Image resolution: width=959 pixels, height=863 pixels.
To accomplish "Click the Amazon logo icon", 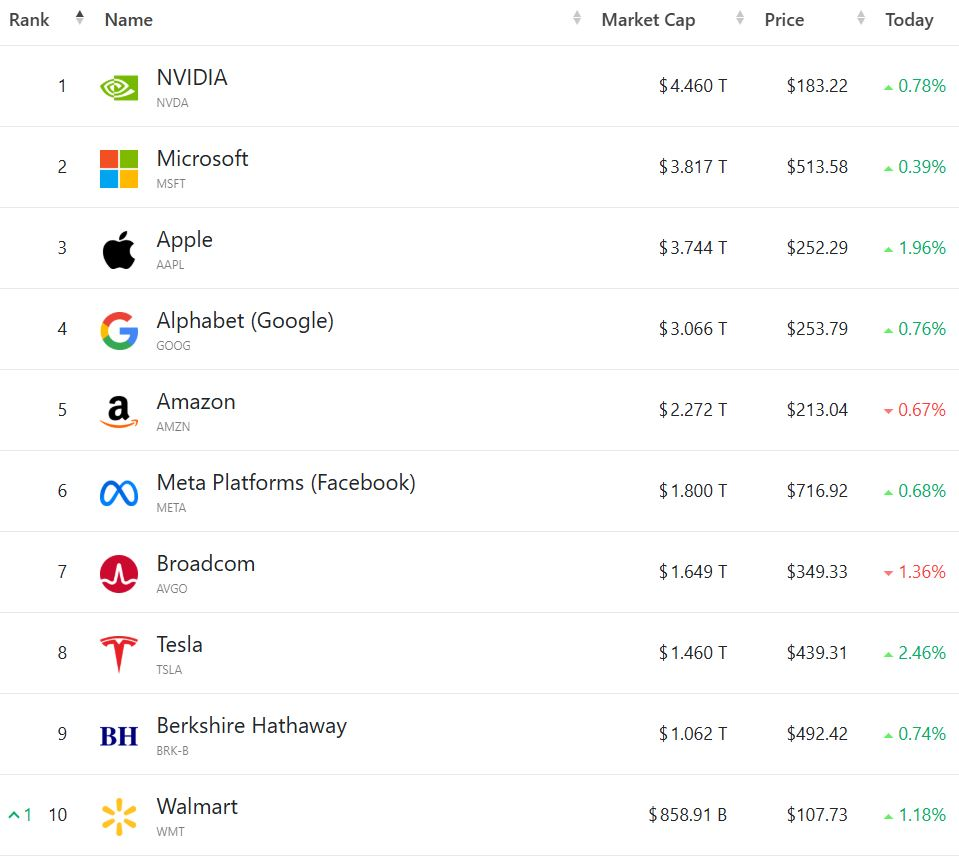I will tap(119, 411).
